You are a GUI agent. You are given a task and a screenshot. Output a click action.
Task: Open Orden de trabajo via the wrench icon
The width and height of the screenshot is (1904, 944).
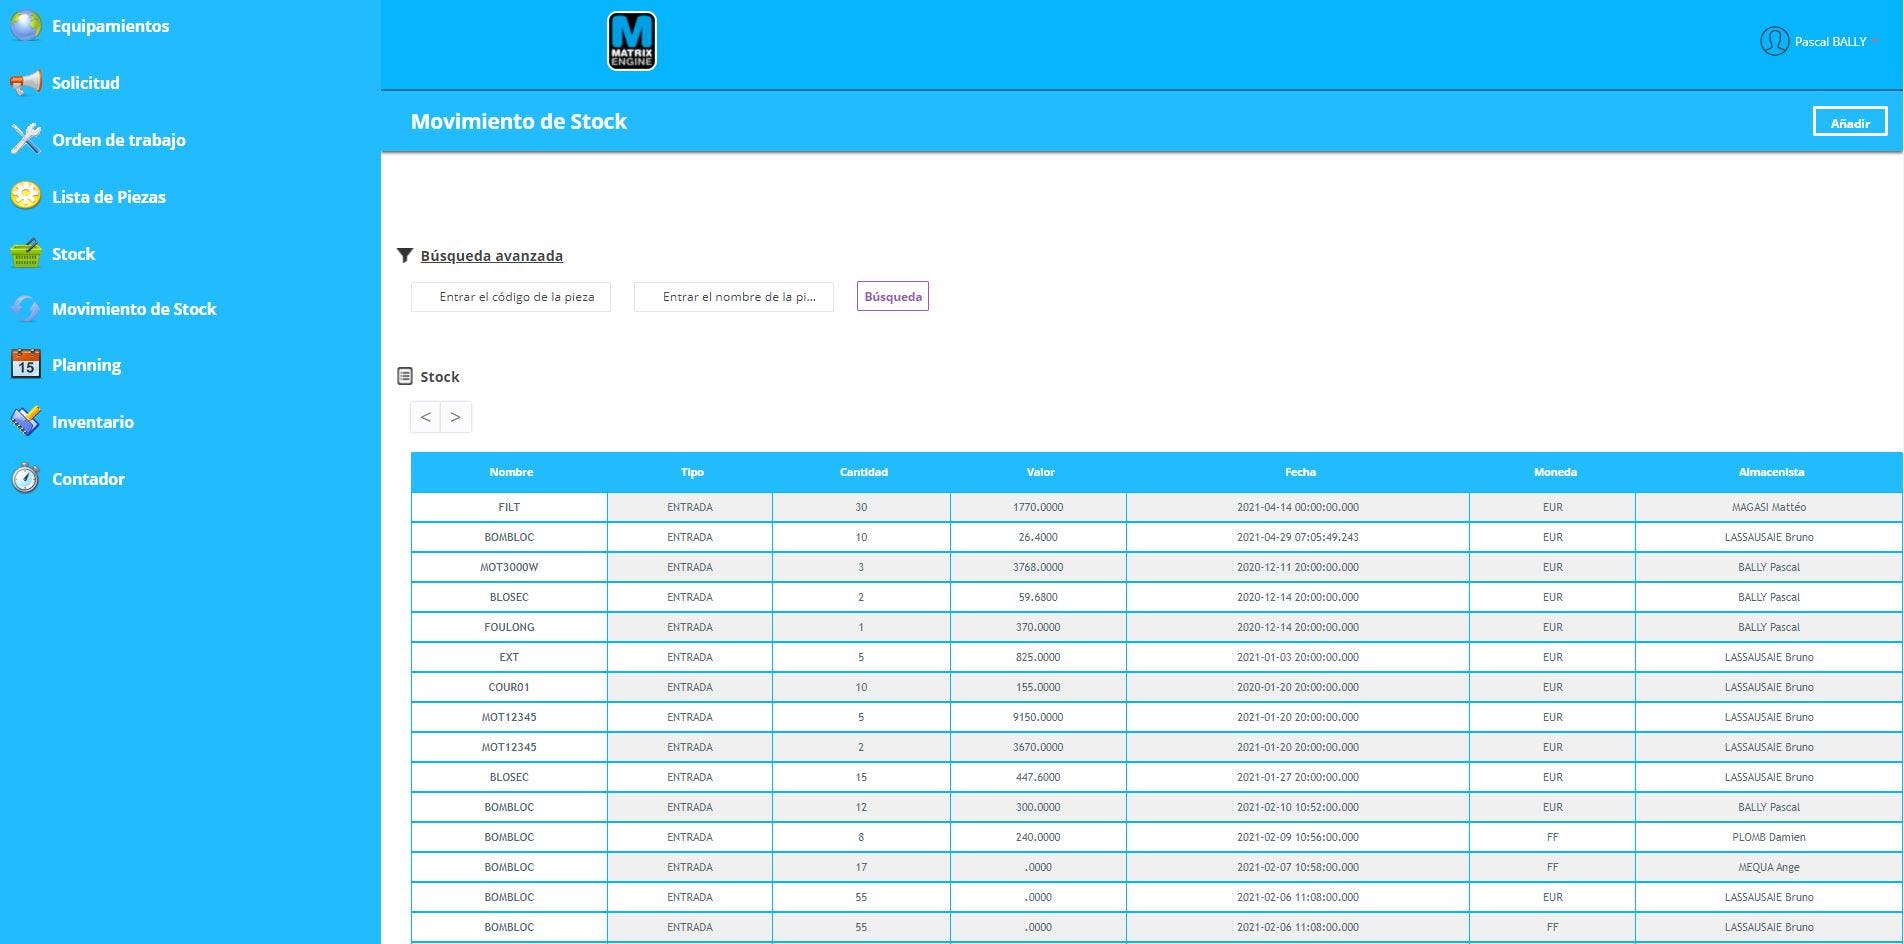[24, 139]
